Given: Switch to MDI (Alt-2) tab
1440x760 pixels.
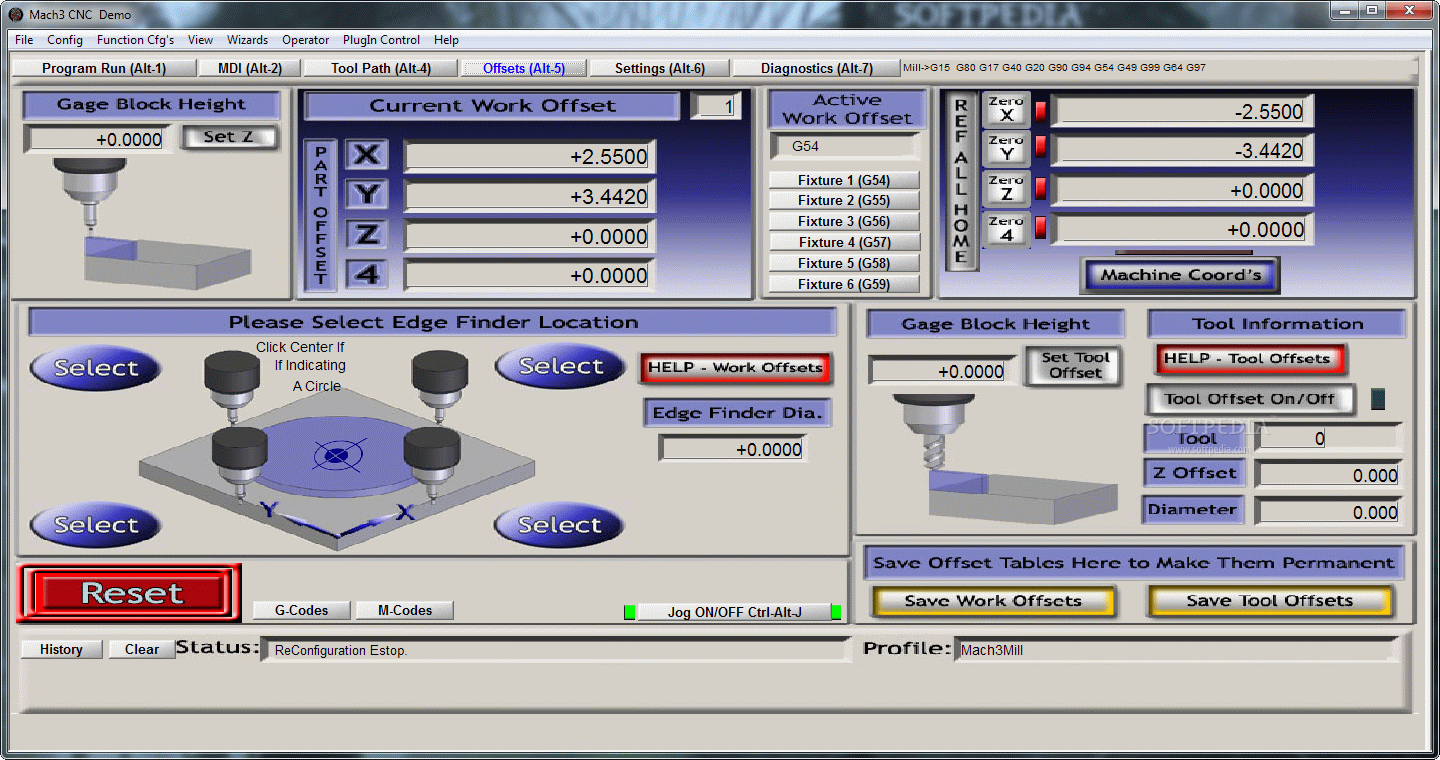Looking at the screenshot, I should (x=250, y=68).
